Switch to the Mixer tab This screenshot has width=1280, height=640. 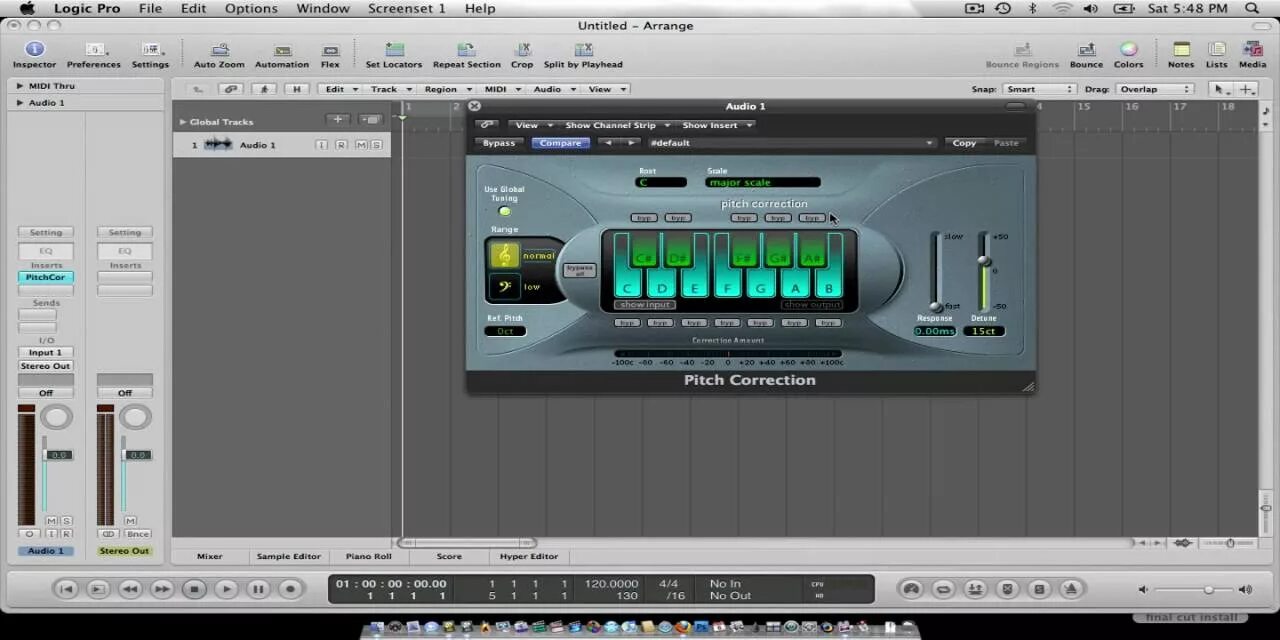coord(210,556)
